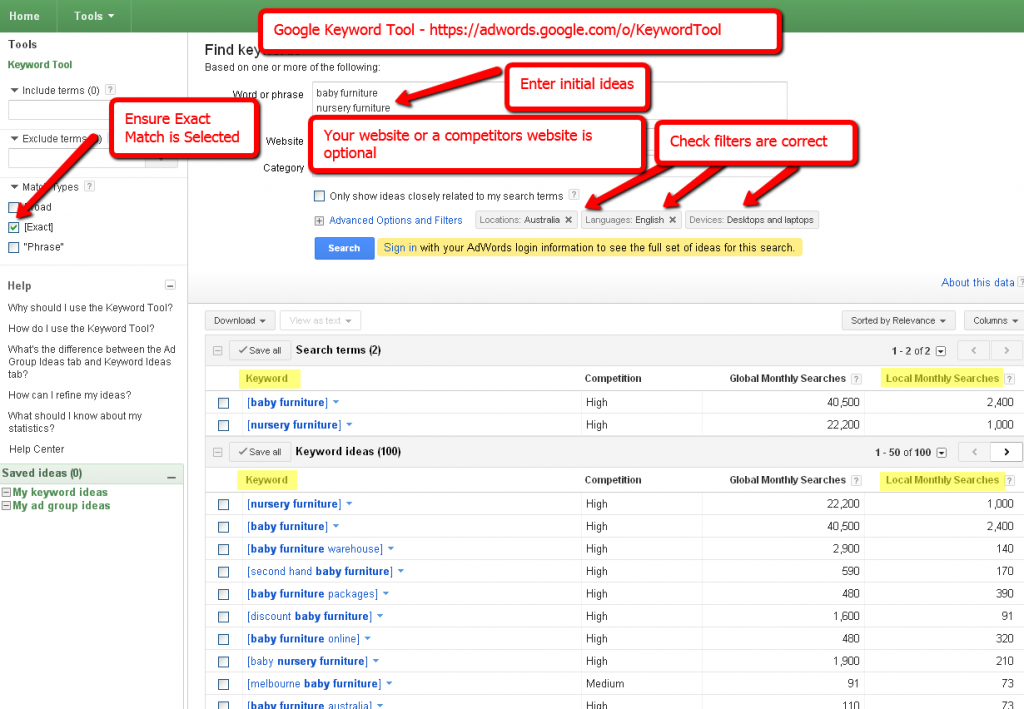Open the Download dropdown
Viewport: 1024px width, 709px height.
tap(240, 321)
